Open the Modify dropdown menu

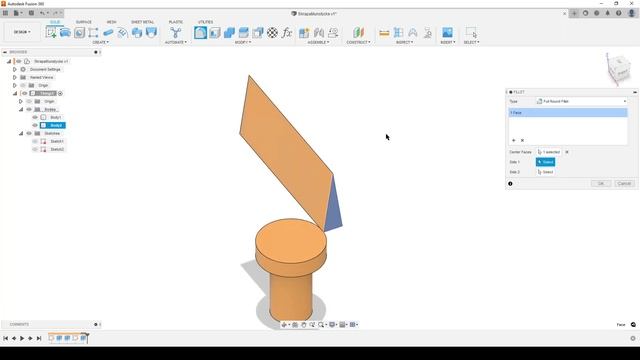point(243,42)
